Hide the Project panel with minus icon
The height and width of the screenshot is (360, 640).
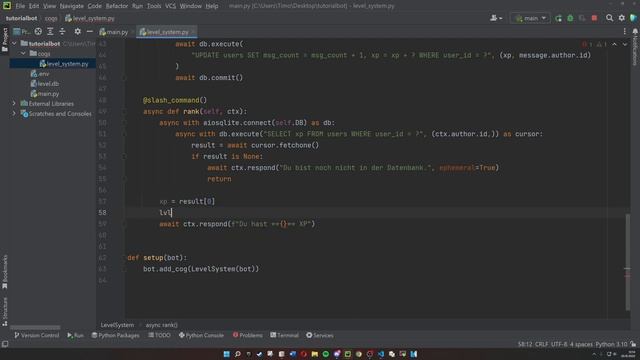[89, 31]
